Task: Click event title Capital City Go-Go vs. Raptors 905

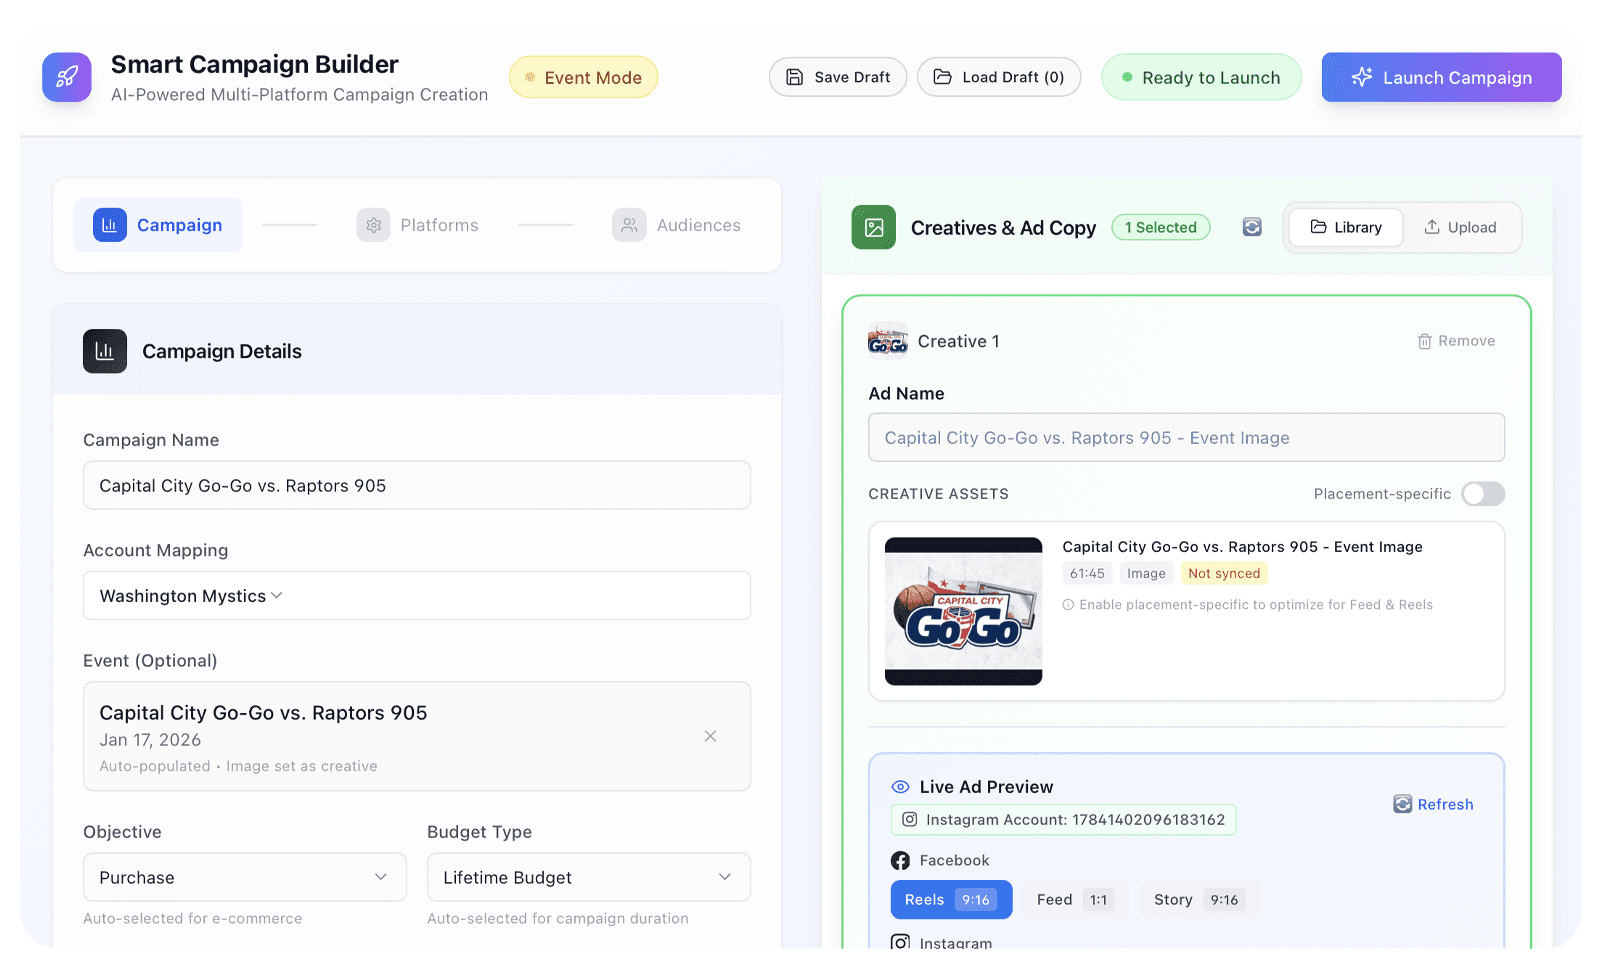Action: pos(263,713)
